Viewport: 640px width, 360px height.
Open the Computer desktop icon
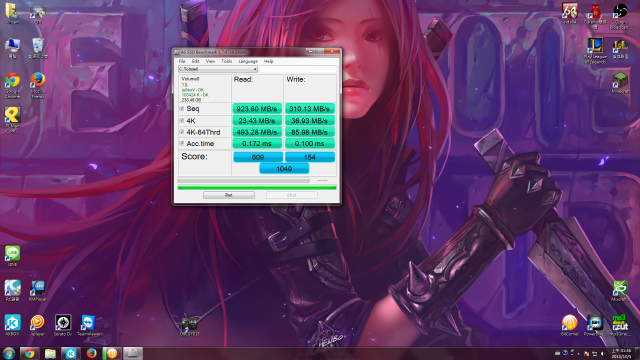coord(12,48)
